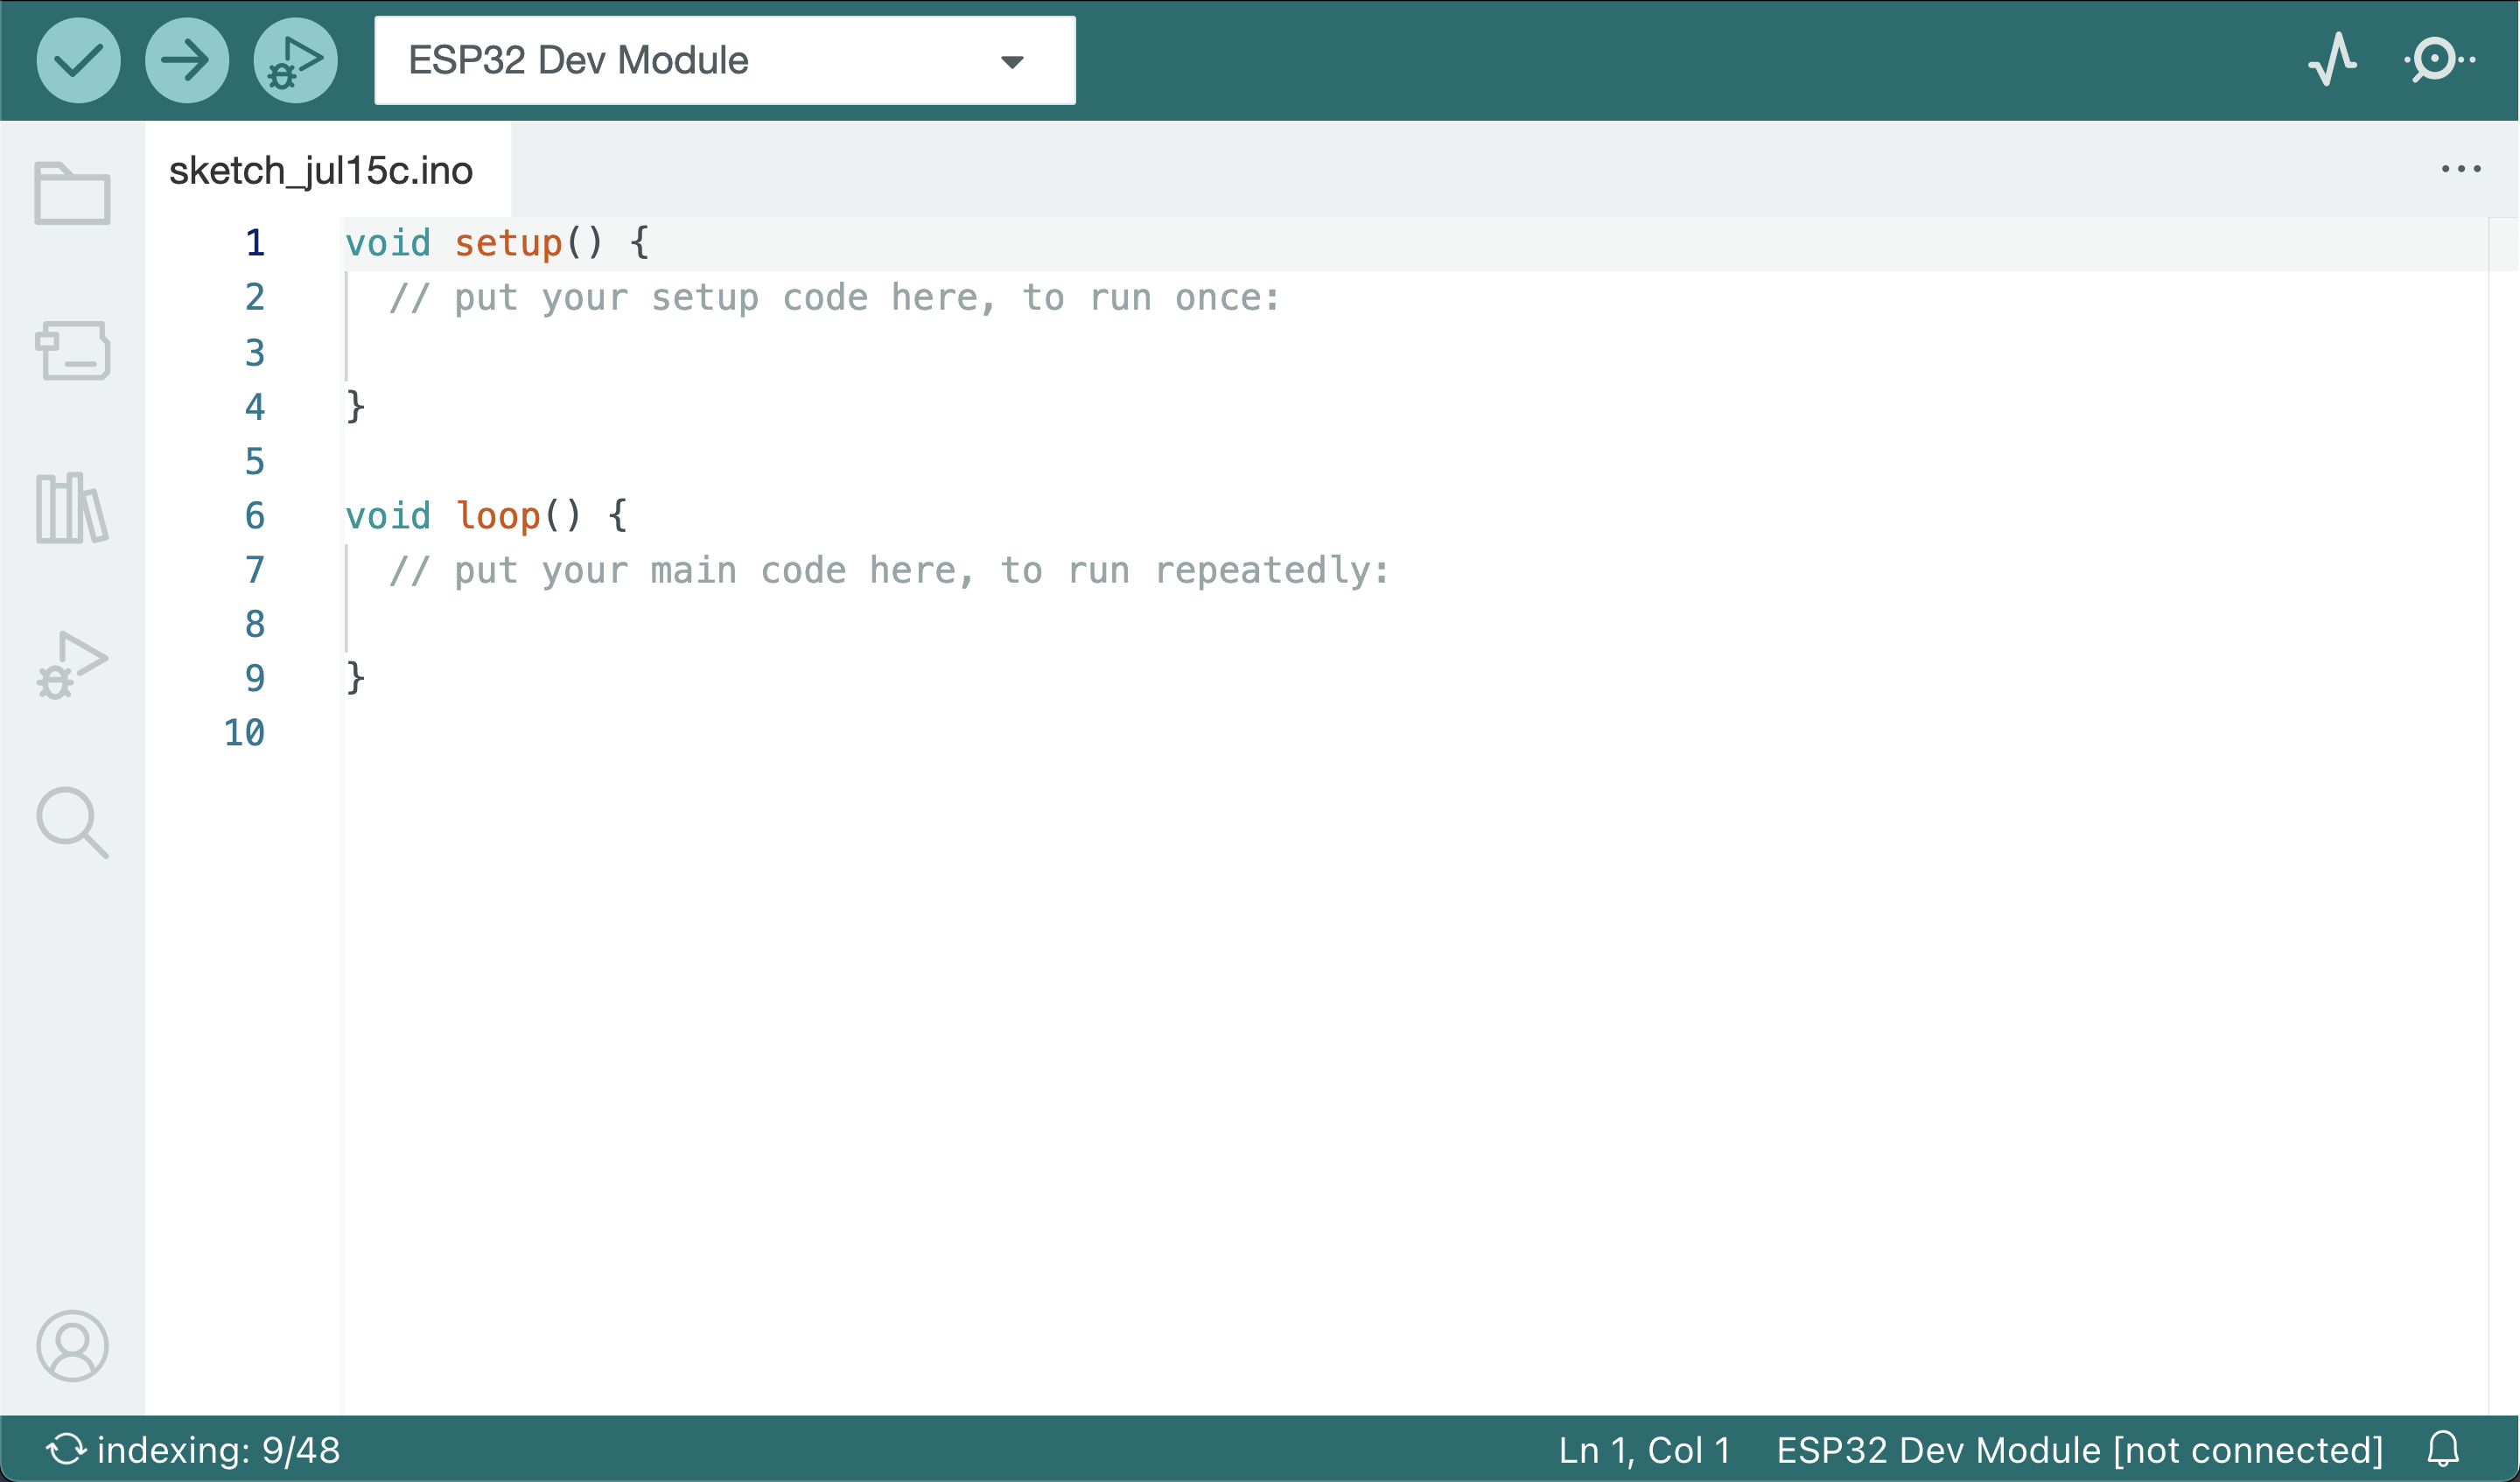Click the closing brace on line 4

355,407
